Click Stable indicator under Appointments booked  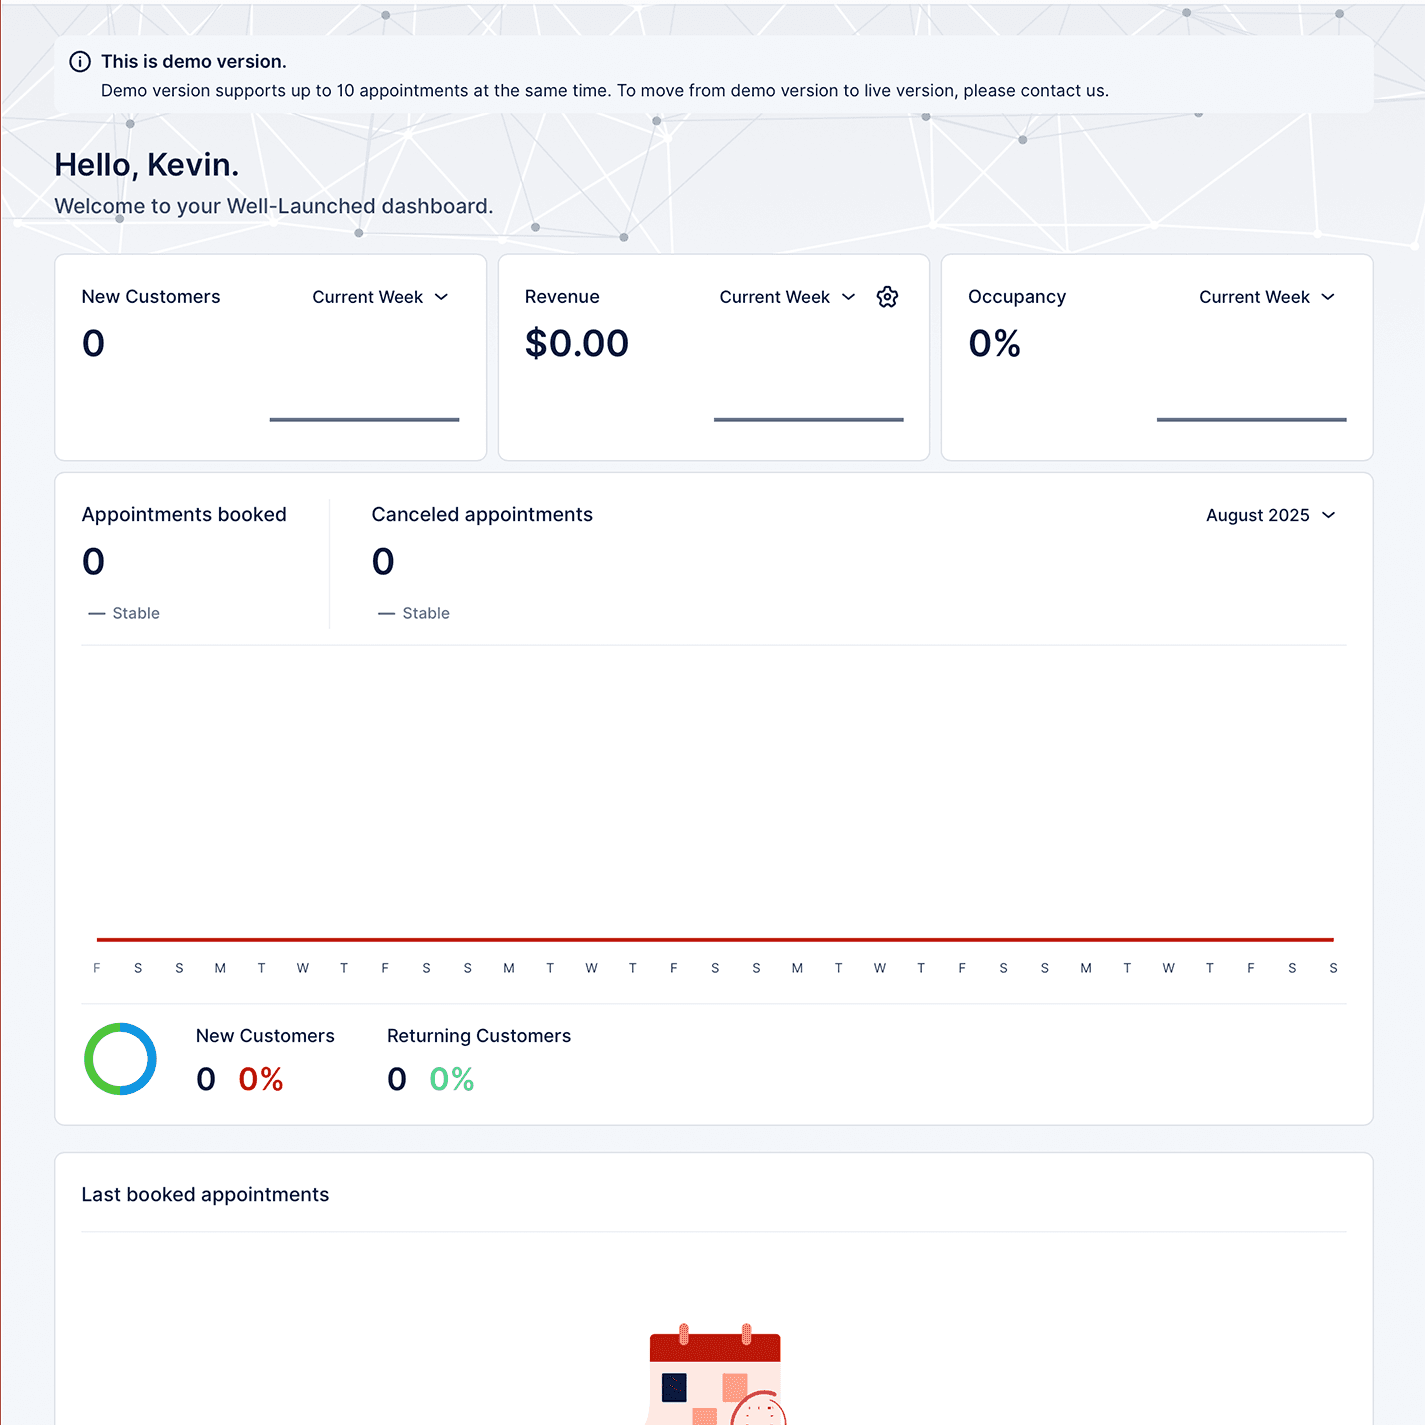[x=124, y=613]
